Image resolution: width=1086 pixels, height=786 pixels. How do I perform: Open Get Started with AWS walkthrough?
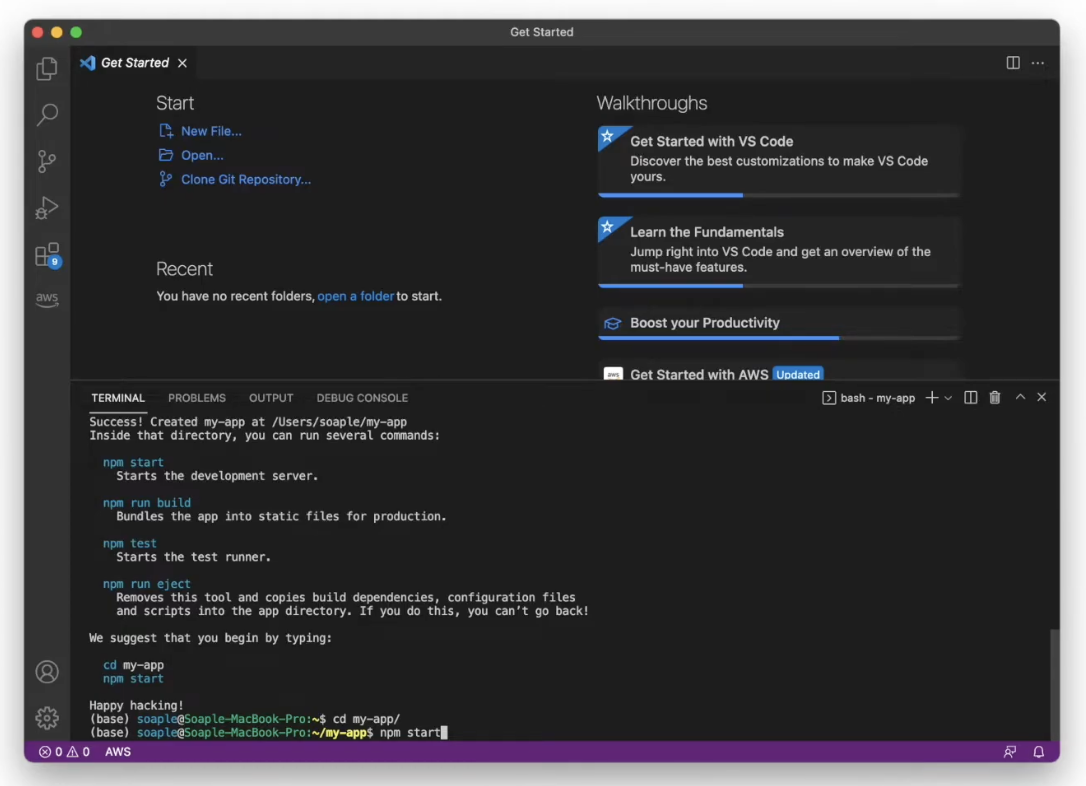click(779, 371)
